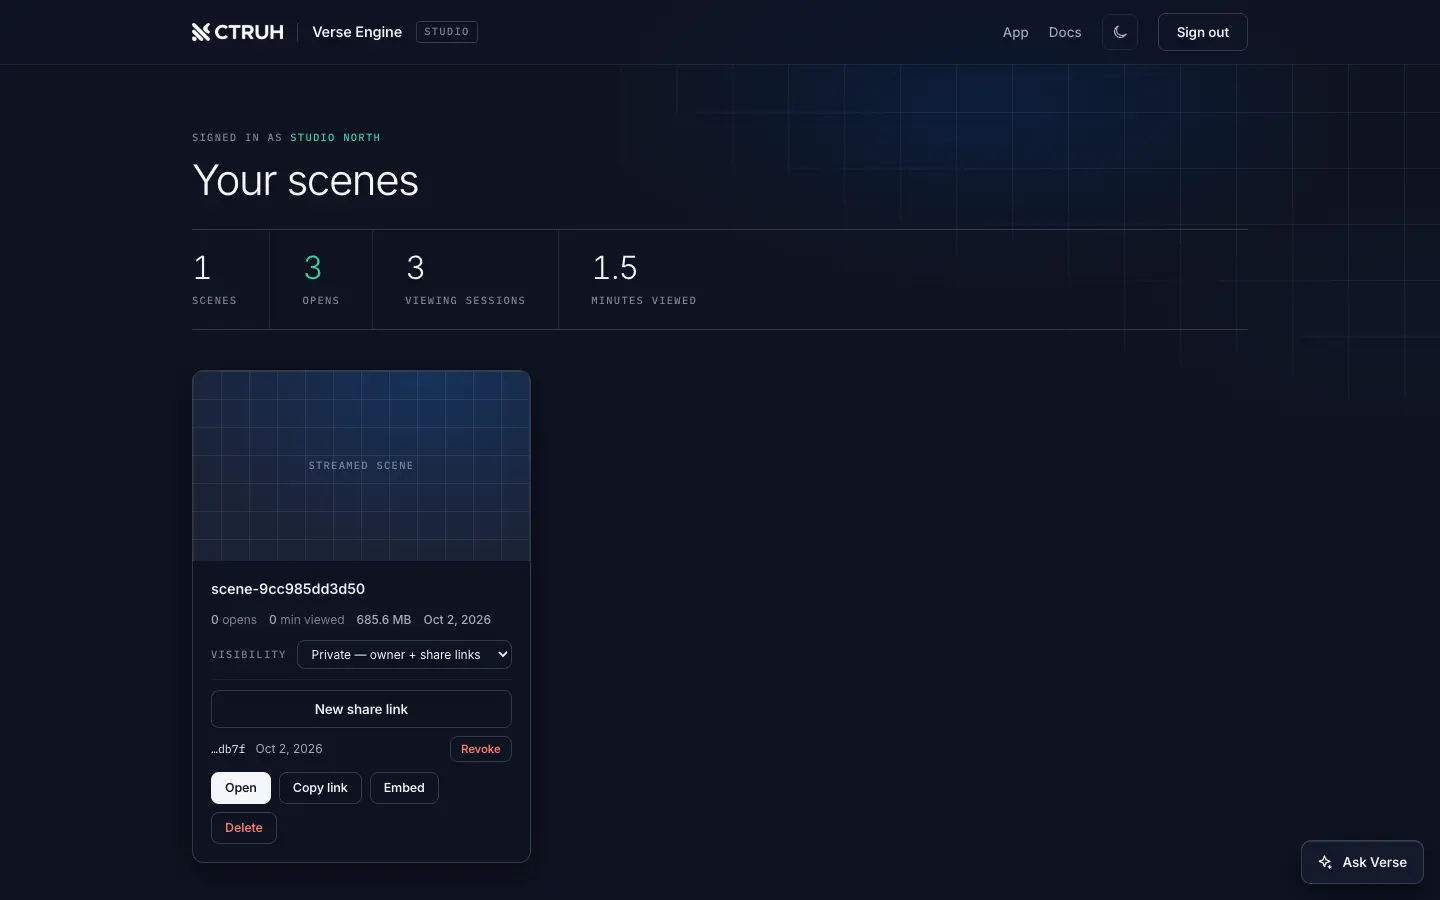Click the 685.6 MB file size
The width and height of the screenshot is (1440, 900).
point(384,620)
